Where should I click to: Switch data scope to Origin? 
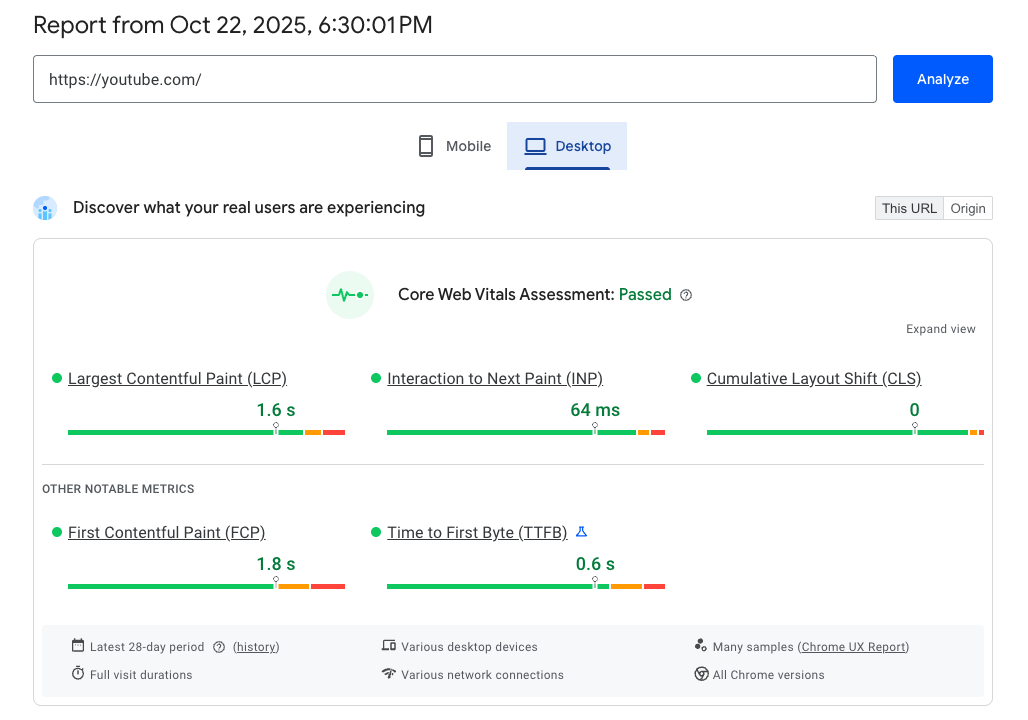pyautogui.click(x=967, y=208)
